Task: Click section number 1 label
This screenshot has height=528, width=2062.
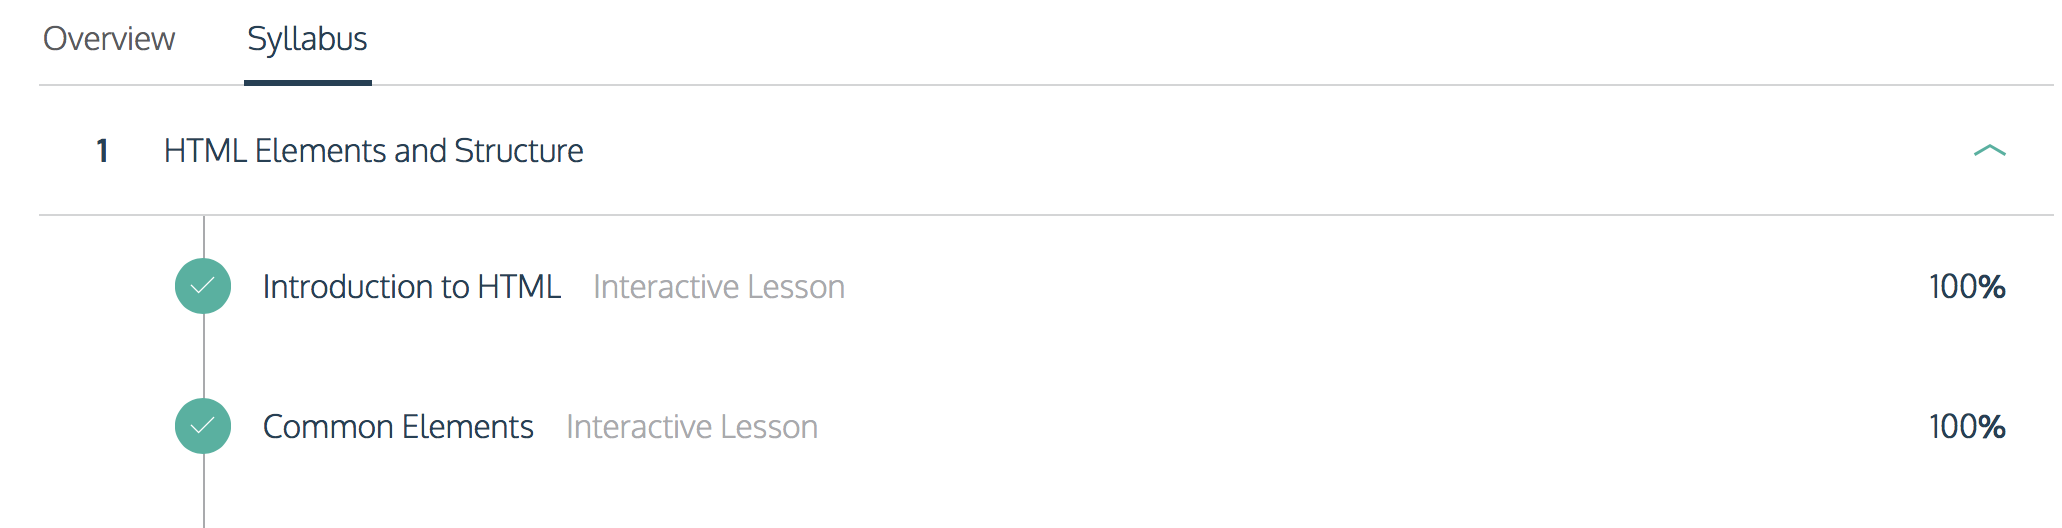Action: pos(102,151)
